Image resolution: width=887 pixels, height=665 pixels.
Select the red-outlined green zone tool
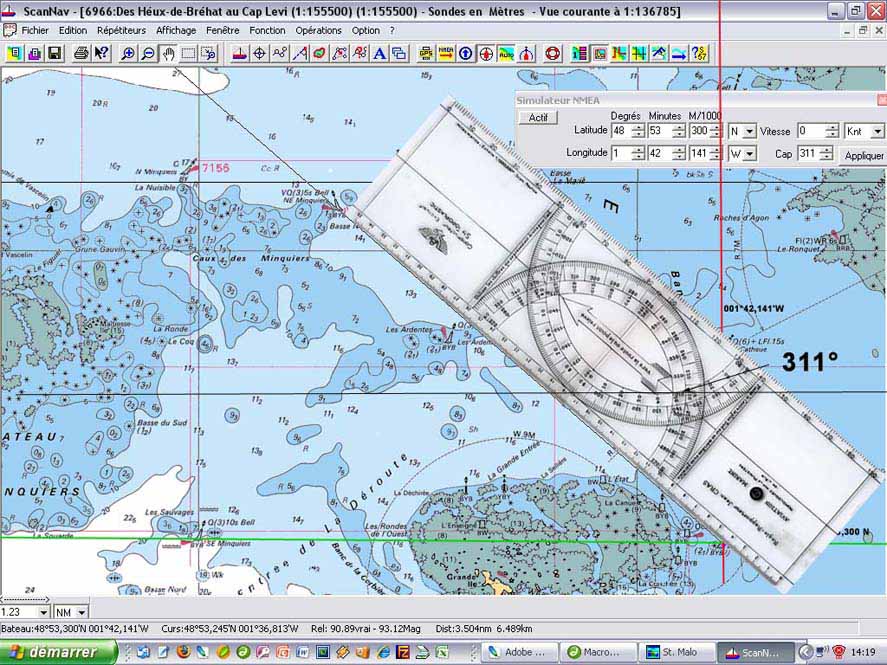click(x=320, y=54)
